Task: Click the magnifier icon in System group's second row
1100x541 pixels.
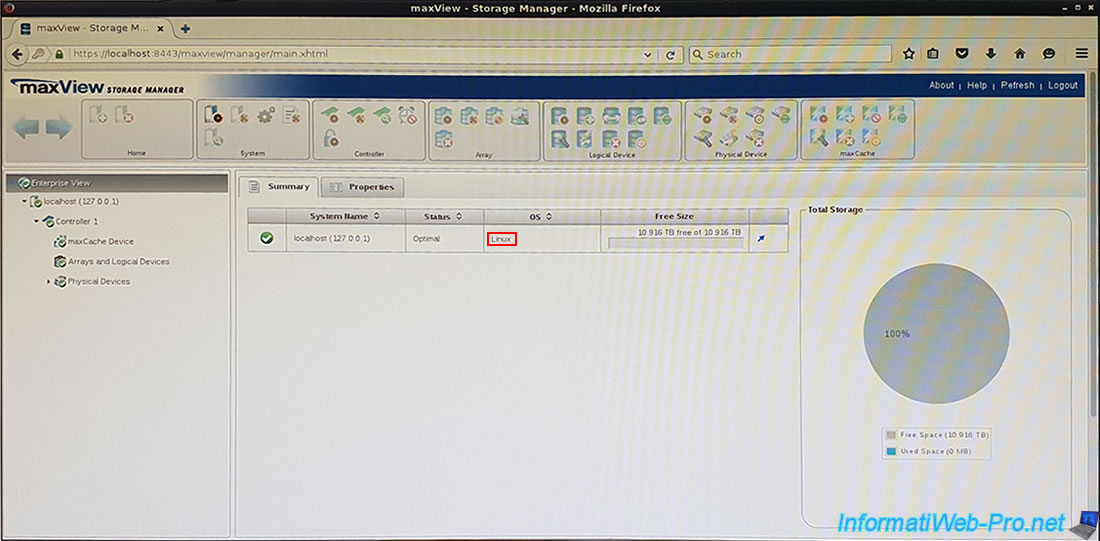Action: 214,138
